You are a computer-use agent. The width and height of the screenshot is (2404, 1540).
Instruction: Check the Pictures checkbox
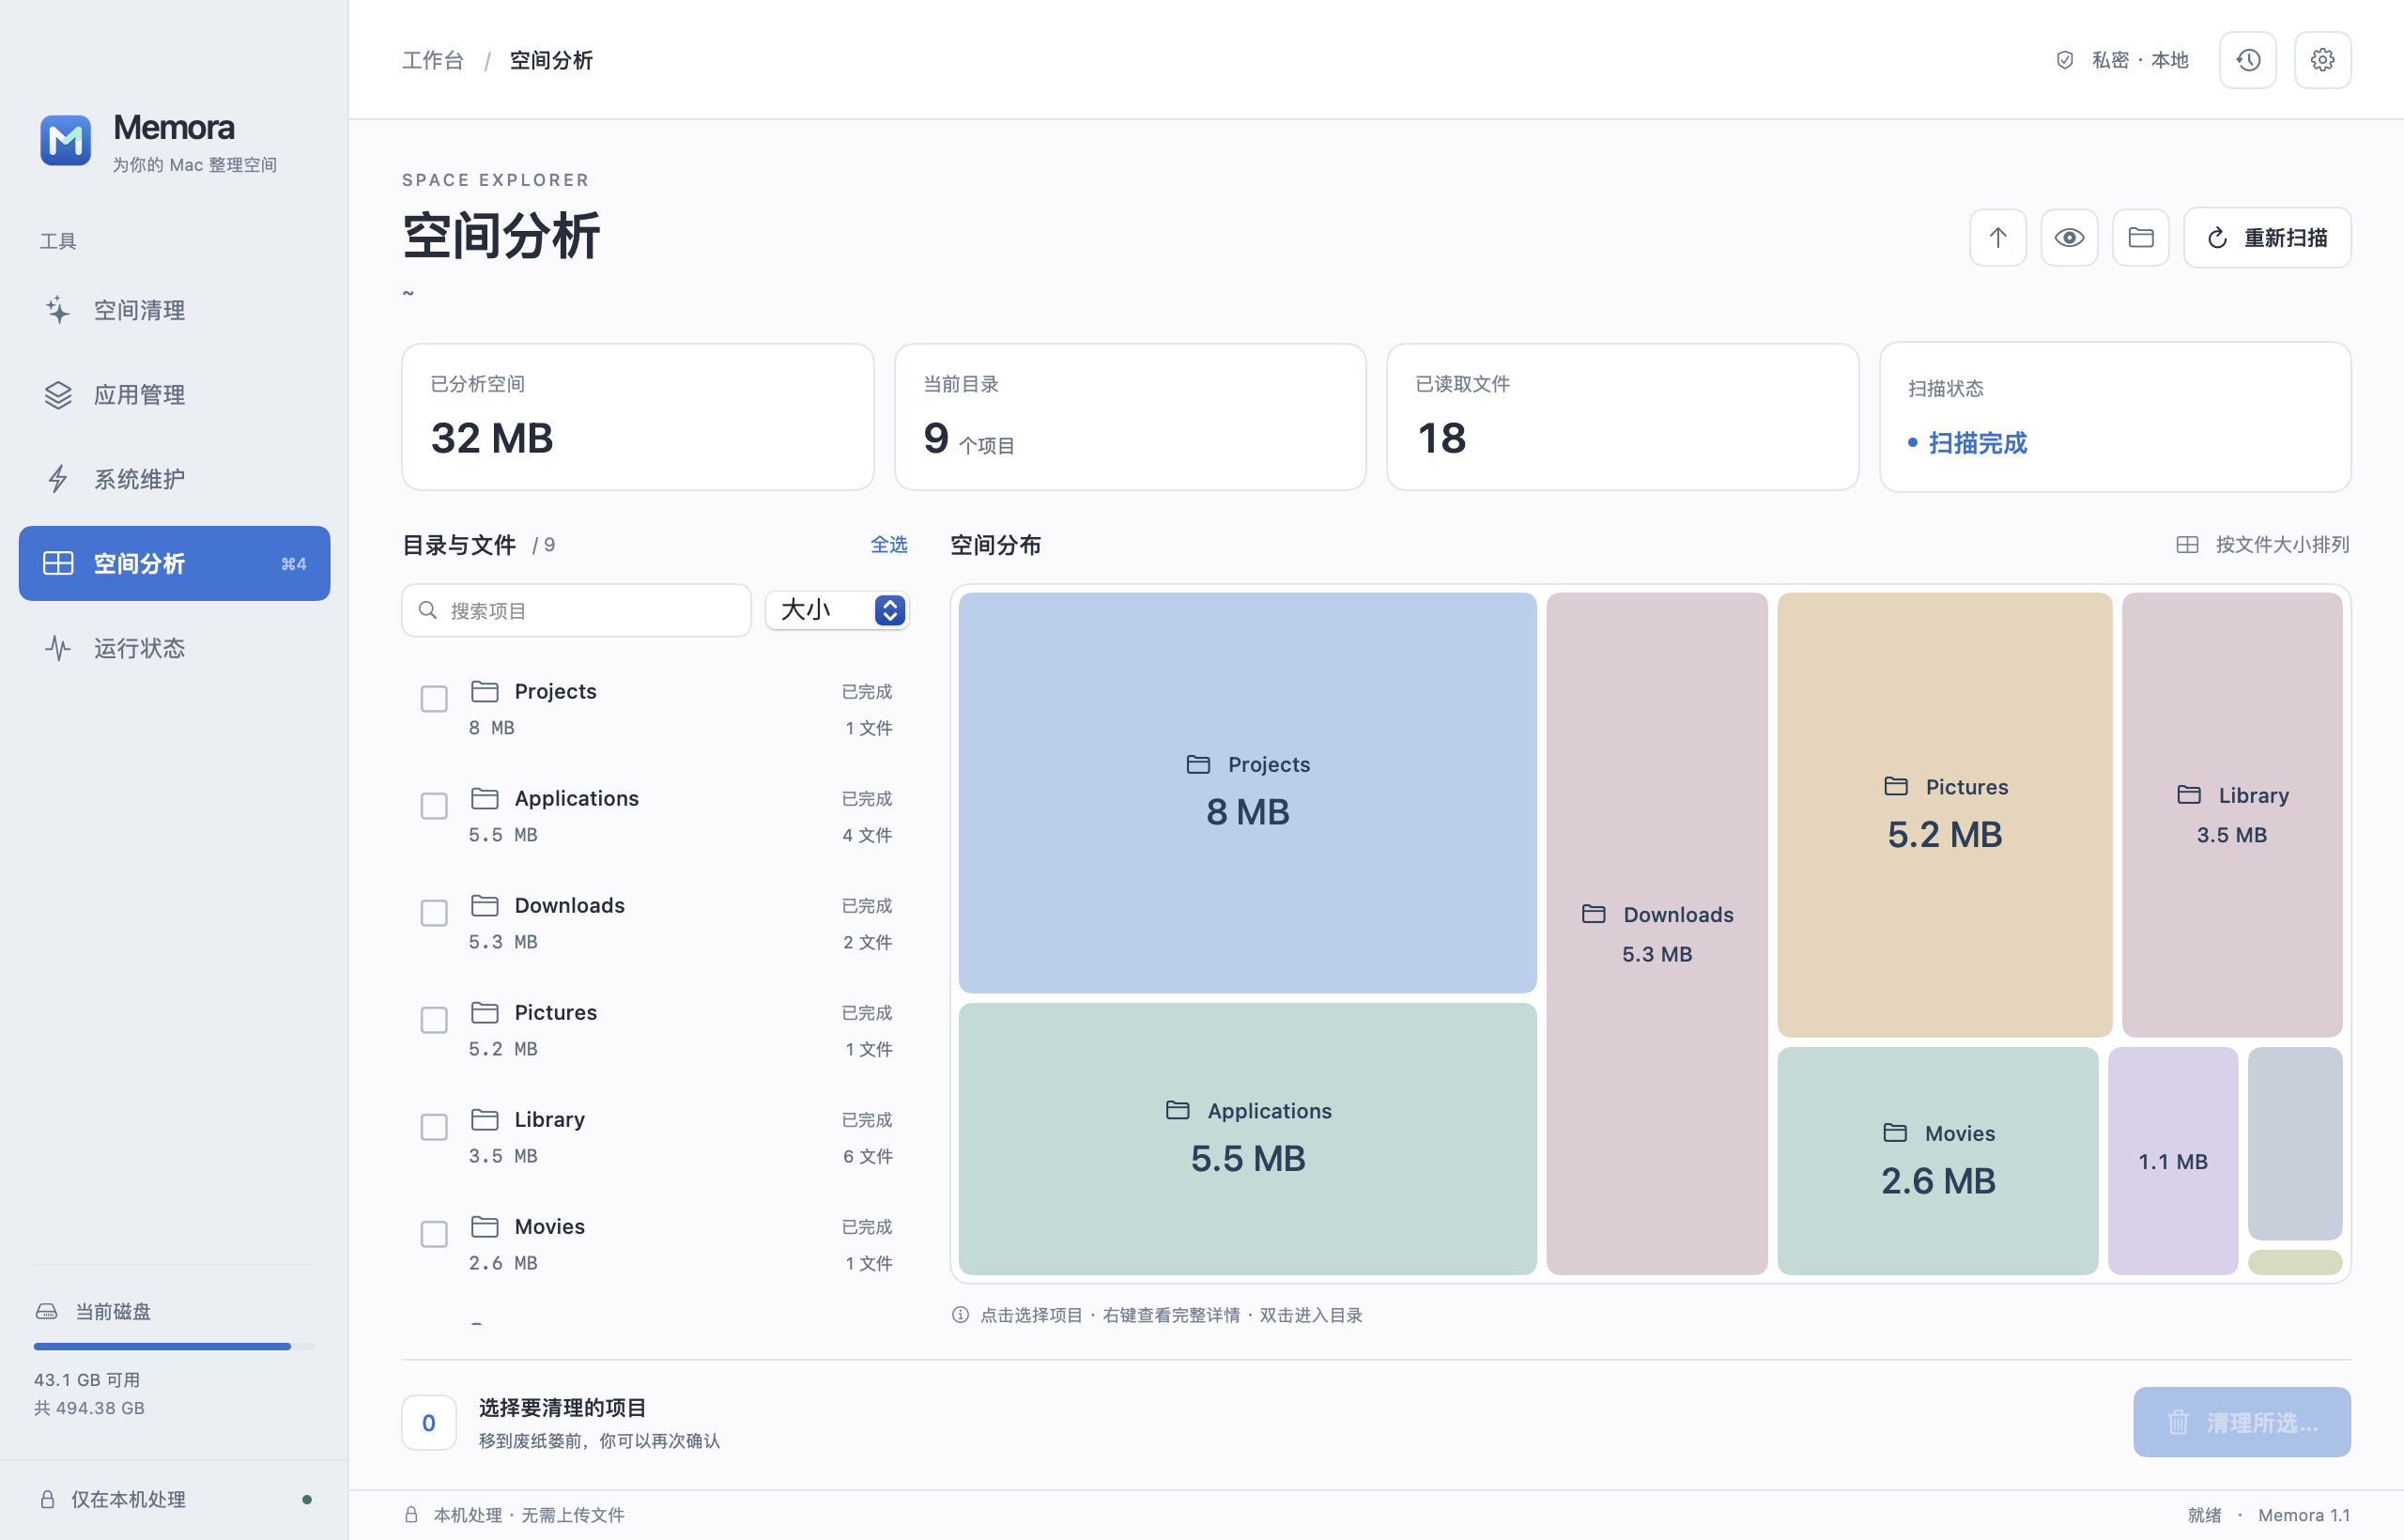click(x=434, y=1020)
